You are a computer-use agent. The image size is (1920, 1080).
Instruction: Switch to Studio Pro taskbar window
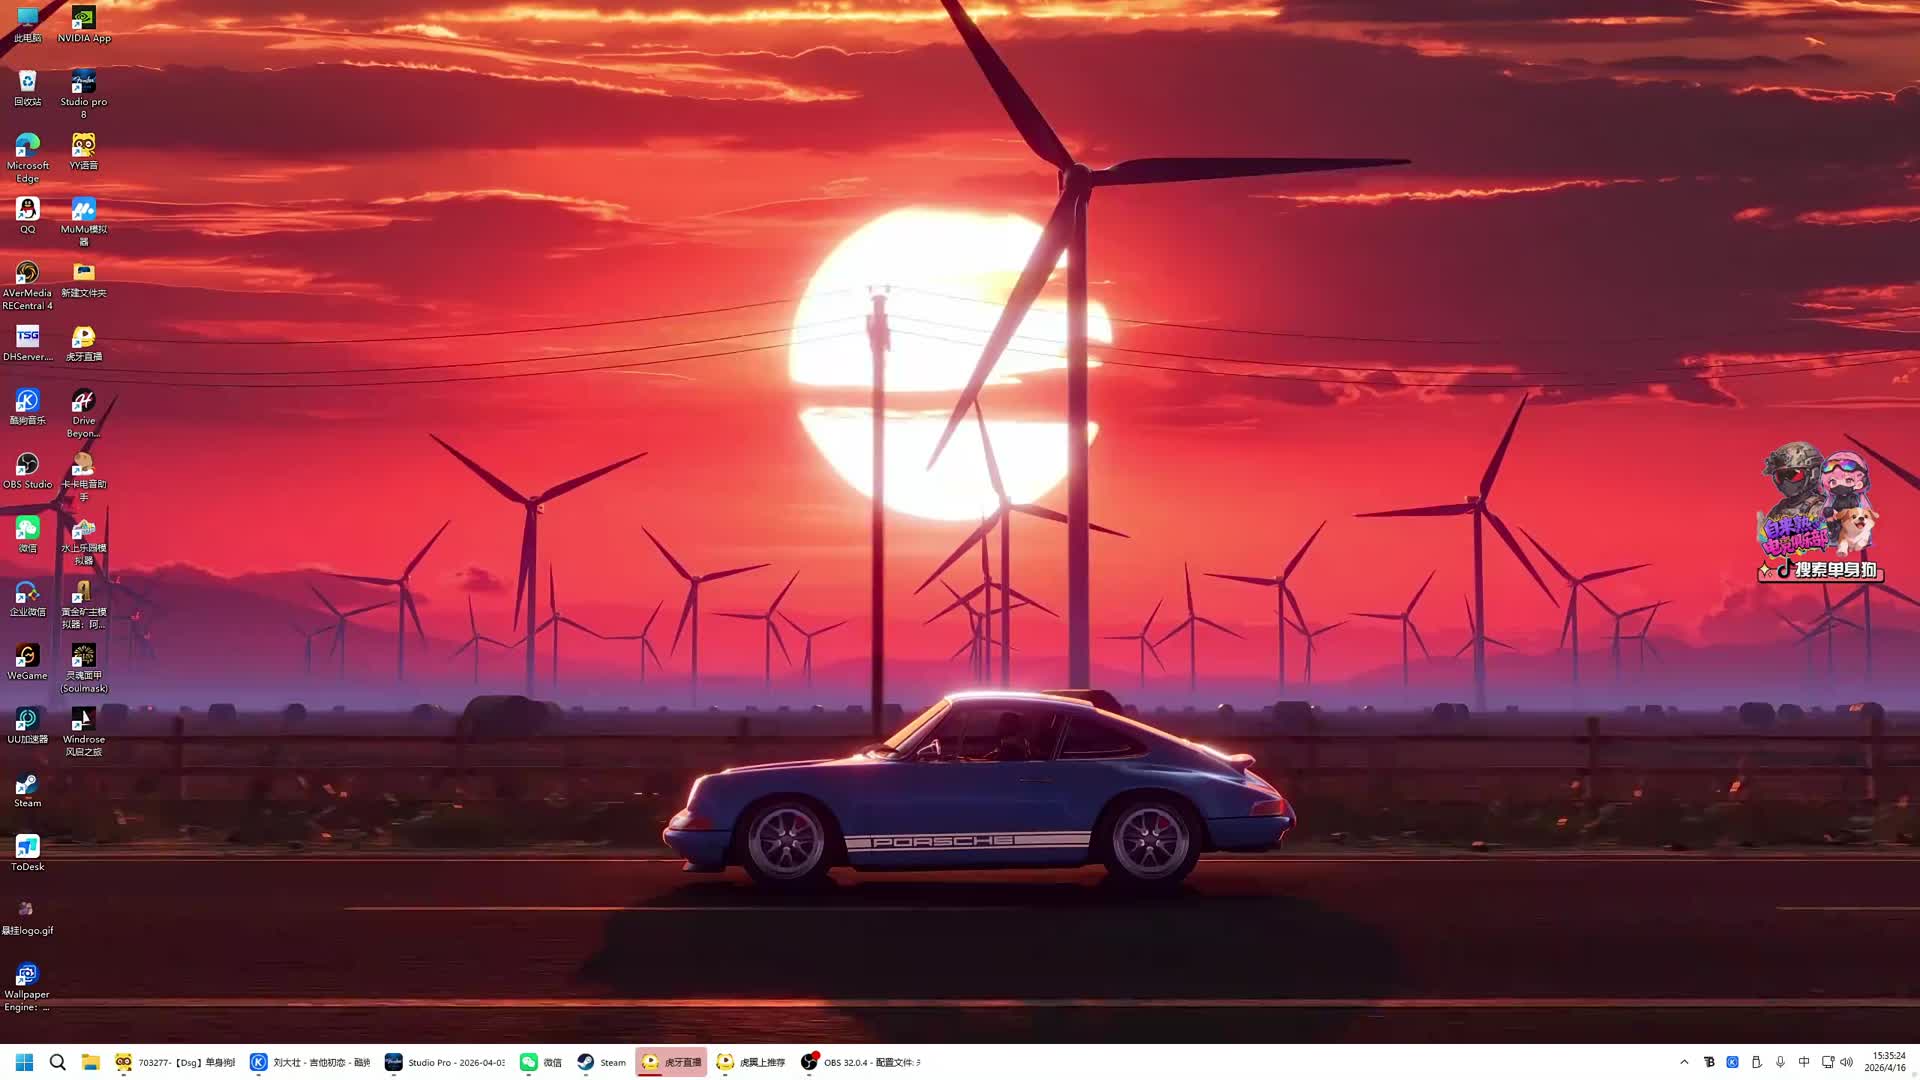coord(445,1062)
